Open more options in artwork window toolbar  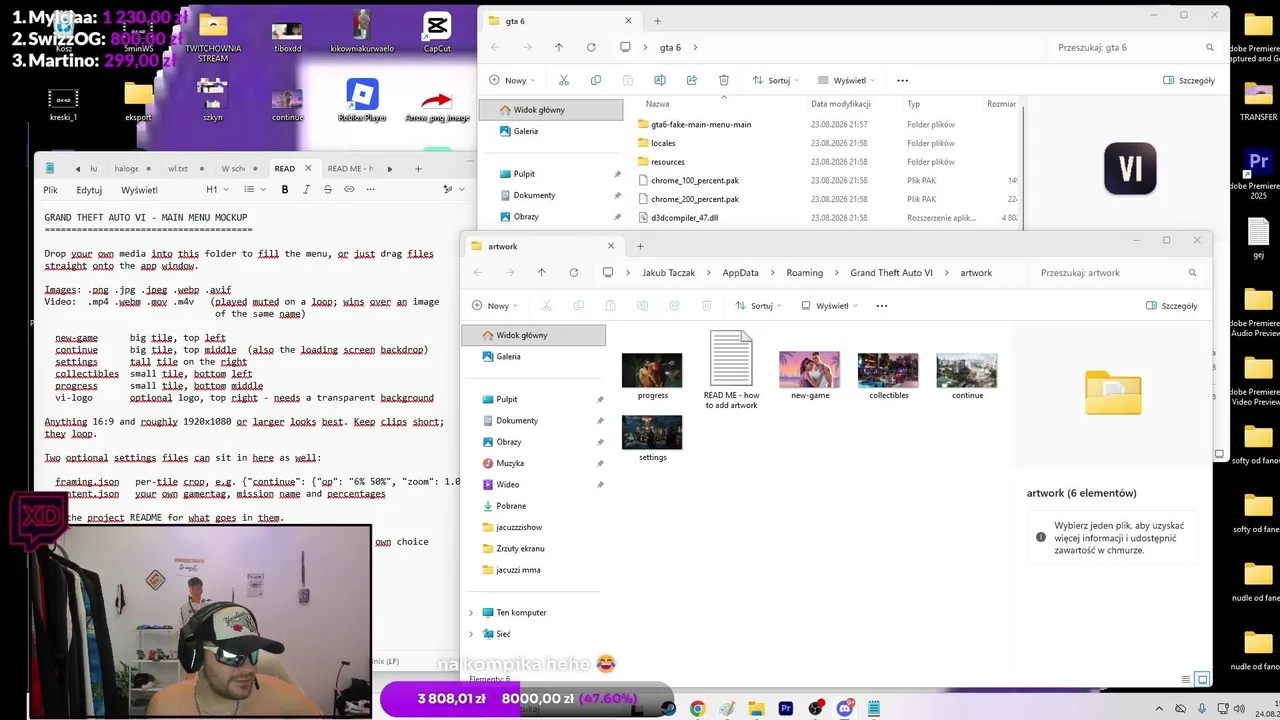coord(881,306)
